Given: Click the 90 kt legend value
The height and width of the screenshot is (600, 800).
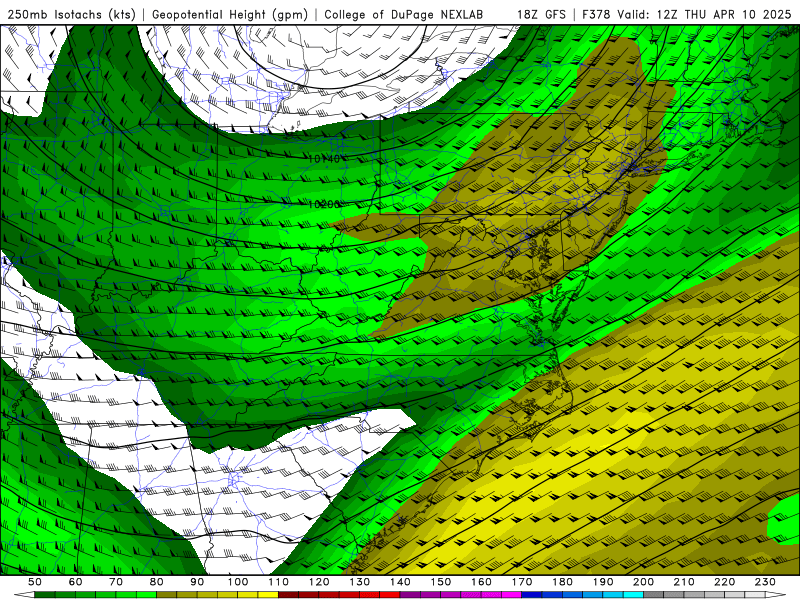Looking at the screenshot, I should point(197,582).
